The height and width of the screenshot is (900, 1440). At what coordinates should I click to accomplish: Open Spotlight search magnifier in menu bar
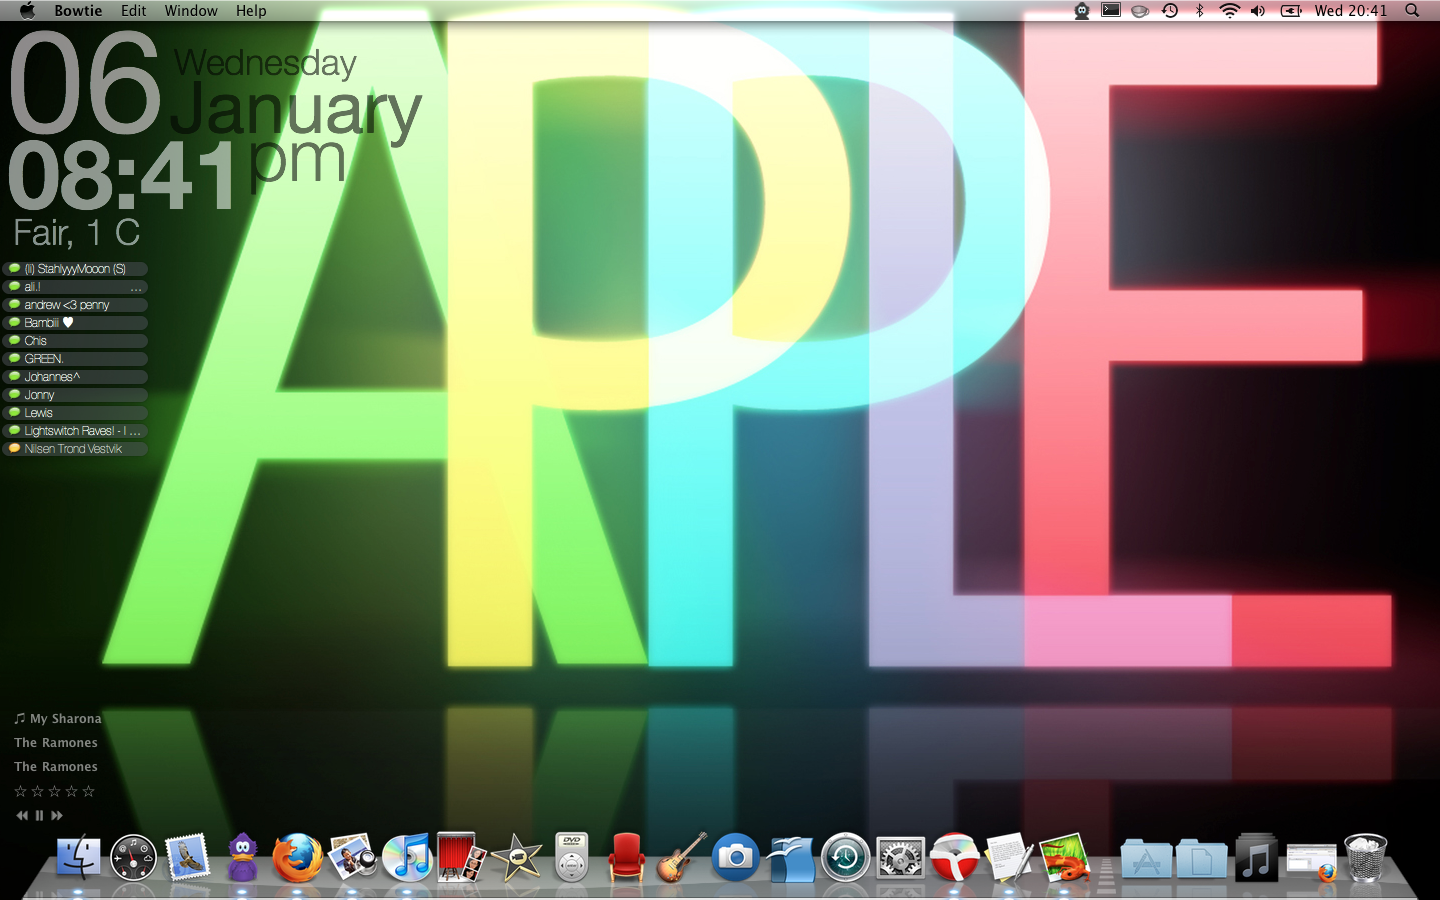1412,10
